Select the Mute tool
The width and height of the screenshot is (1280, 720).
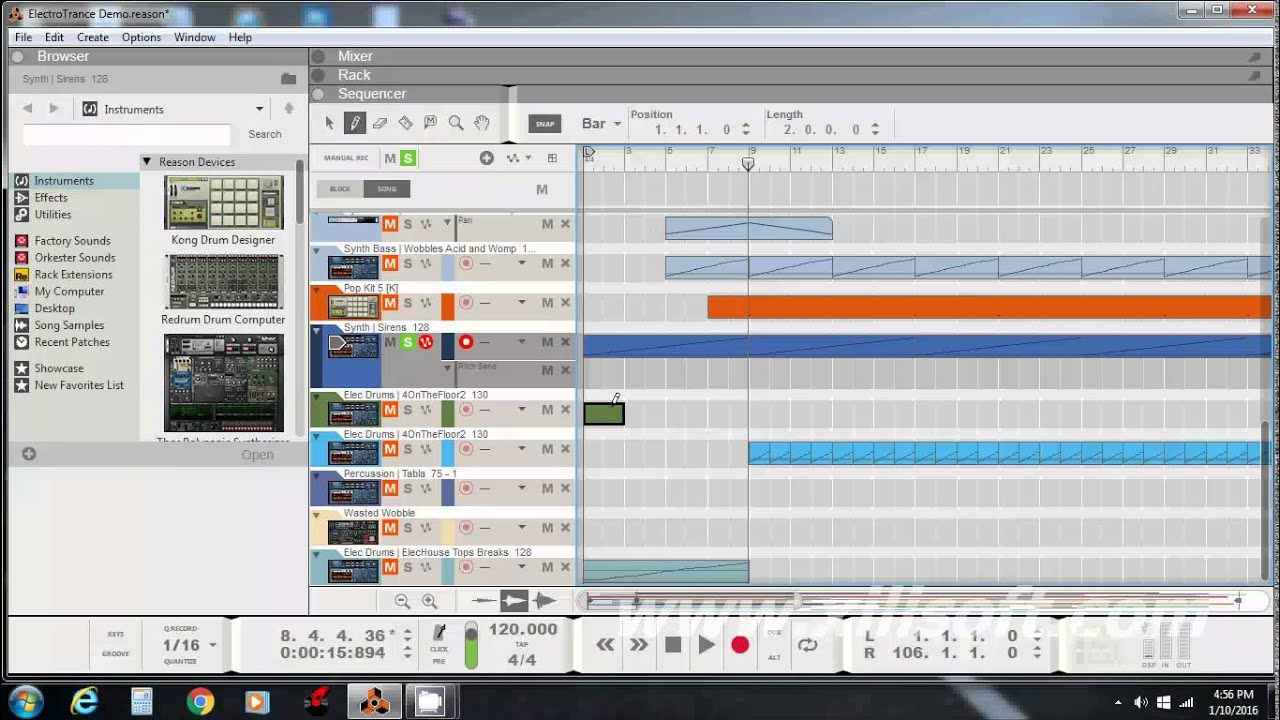[x=431, y=123]
